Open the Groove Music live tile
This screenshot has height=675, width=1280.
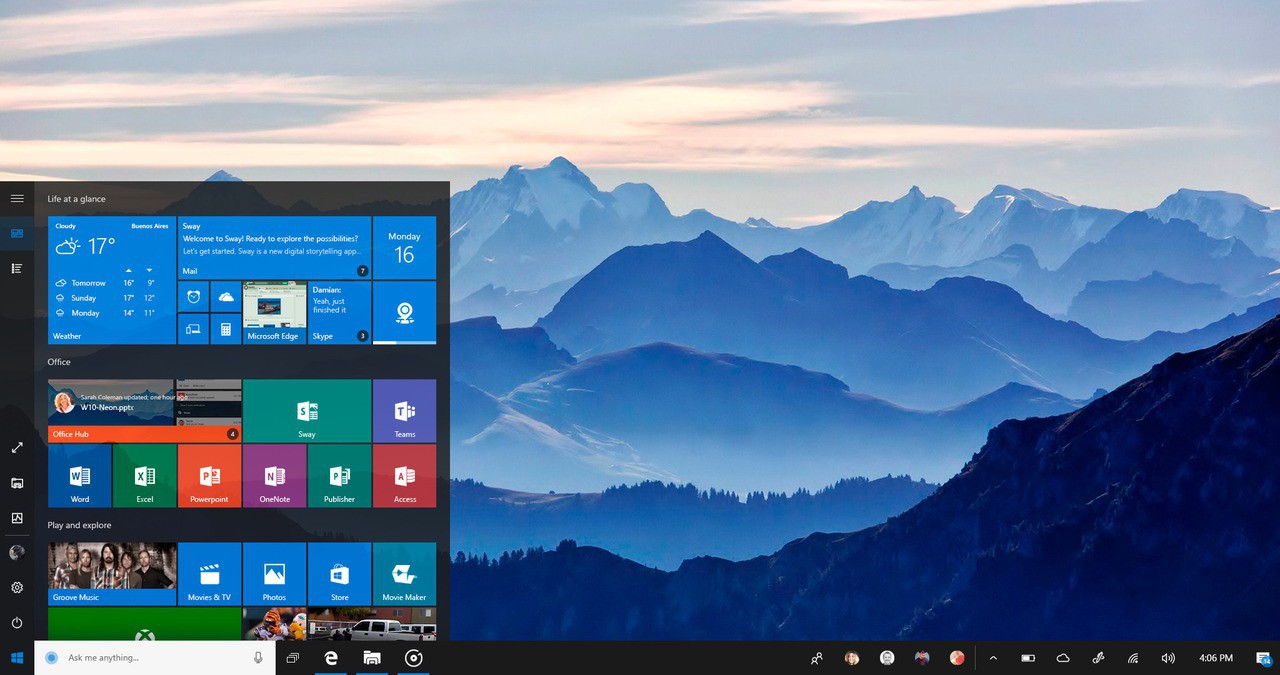(x=112, y=574)
